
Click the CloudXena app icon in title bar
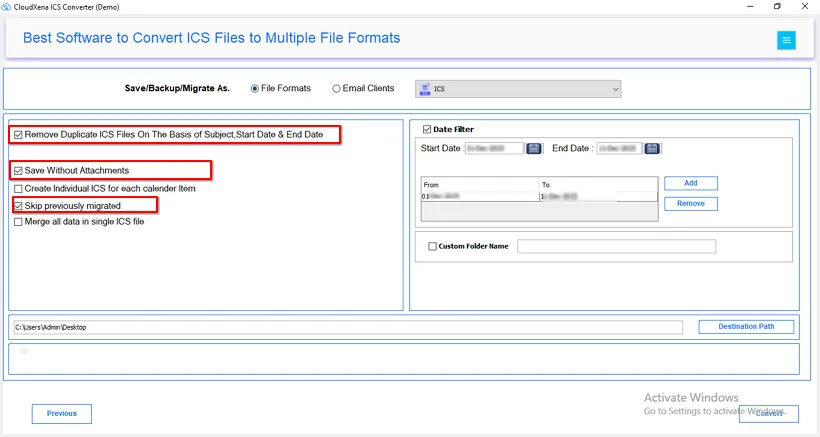[6, 7]
